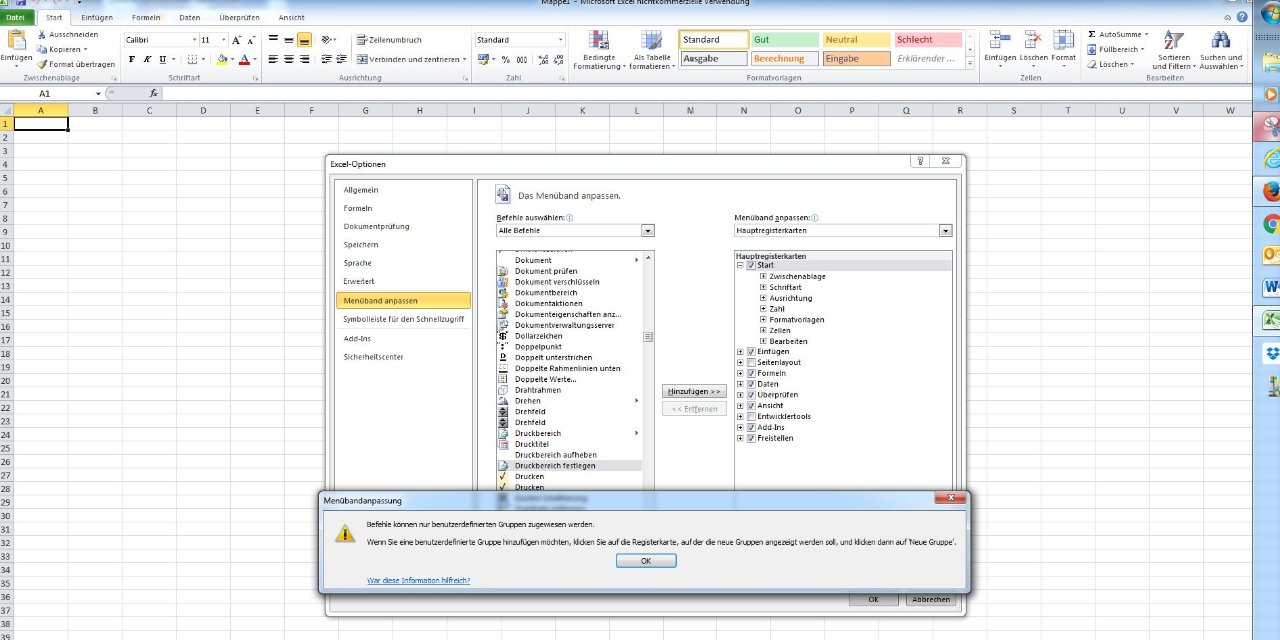Click the Zeilenumbruch wrap text button
This screenshot has width=1280, height=640.
click(389, 40)
